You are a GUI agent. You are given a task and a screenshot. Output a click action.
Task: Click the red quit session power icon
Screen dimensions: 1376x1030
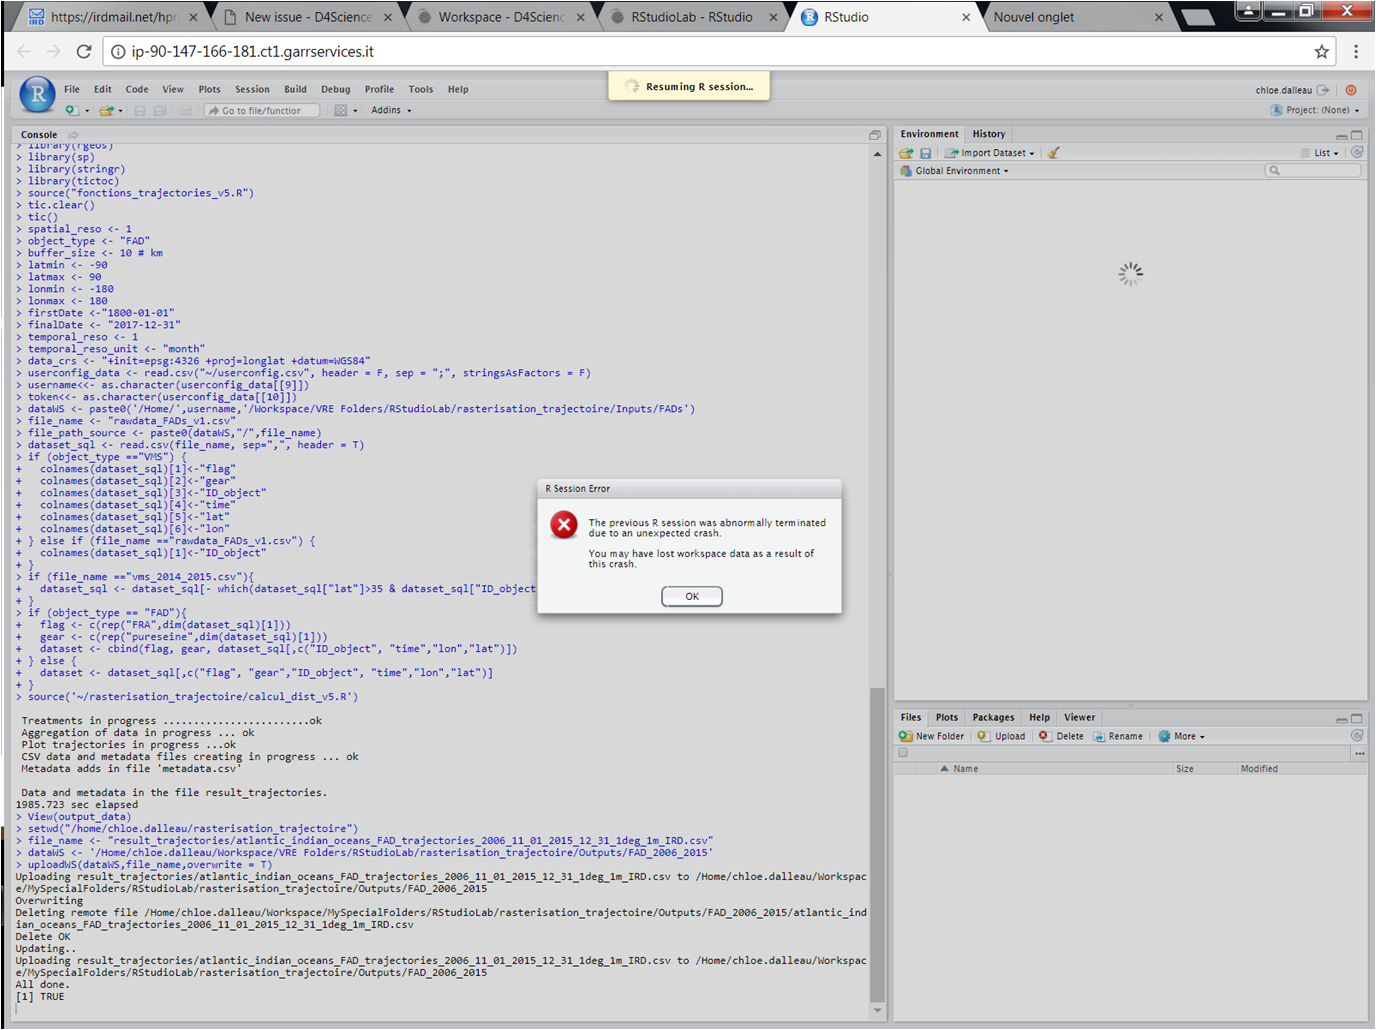[1351, 90]
